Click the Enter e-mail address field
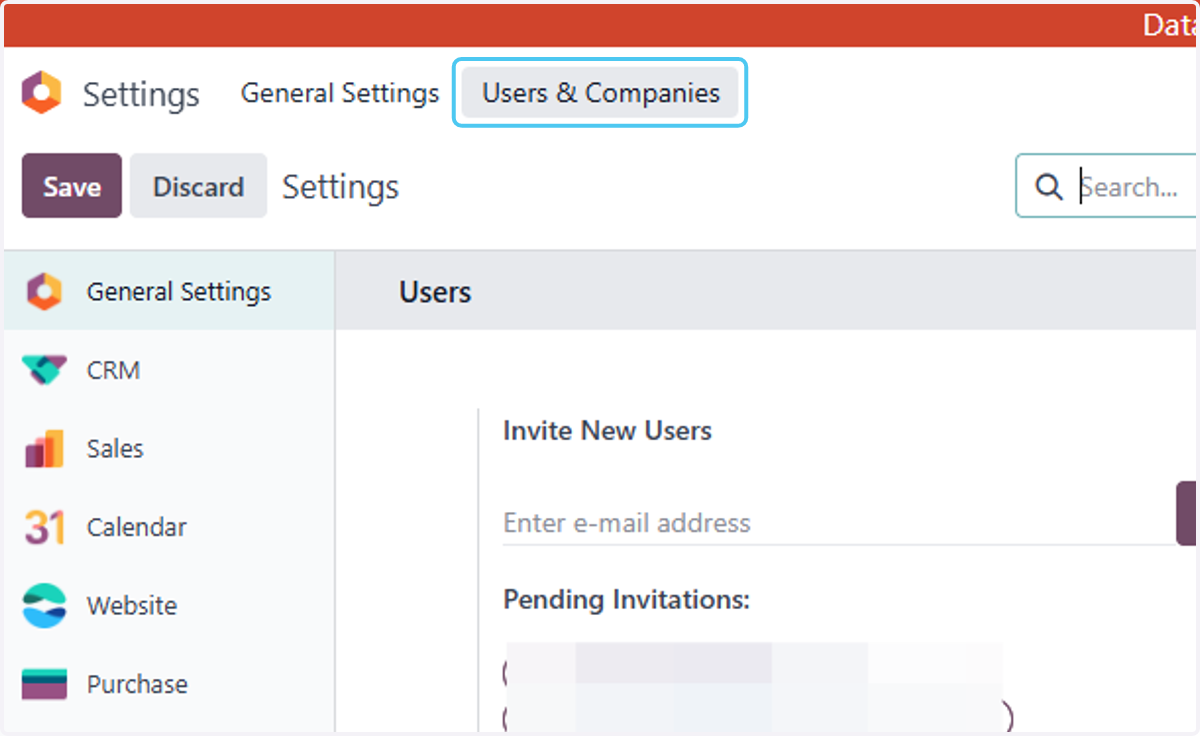Screen dimensions: 1200x736 pyautogui.click(x=838, y=523)
